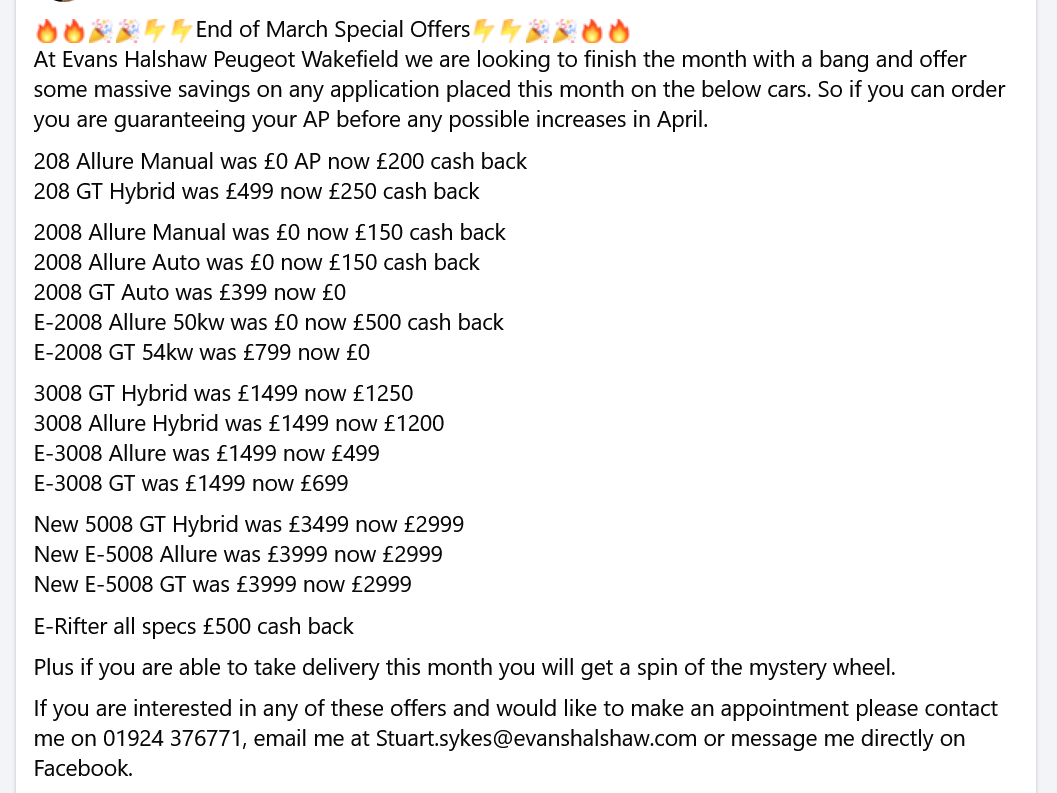Image resolution: width=1057 pixels, height=793 pixels.
Task: Click the E-3008 GT now £699 line
Action: click(x=190, y=484)
